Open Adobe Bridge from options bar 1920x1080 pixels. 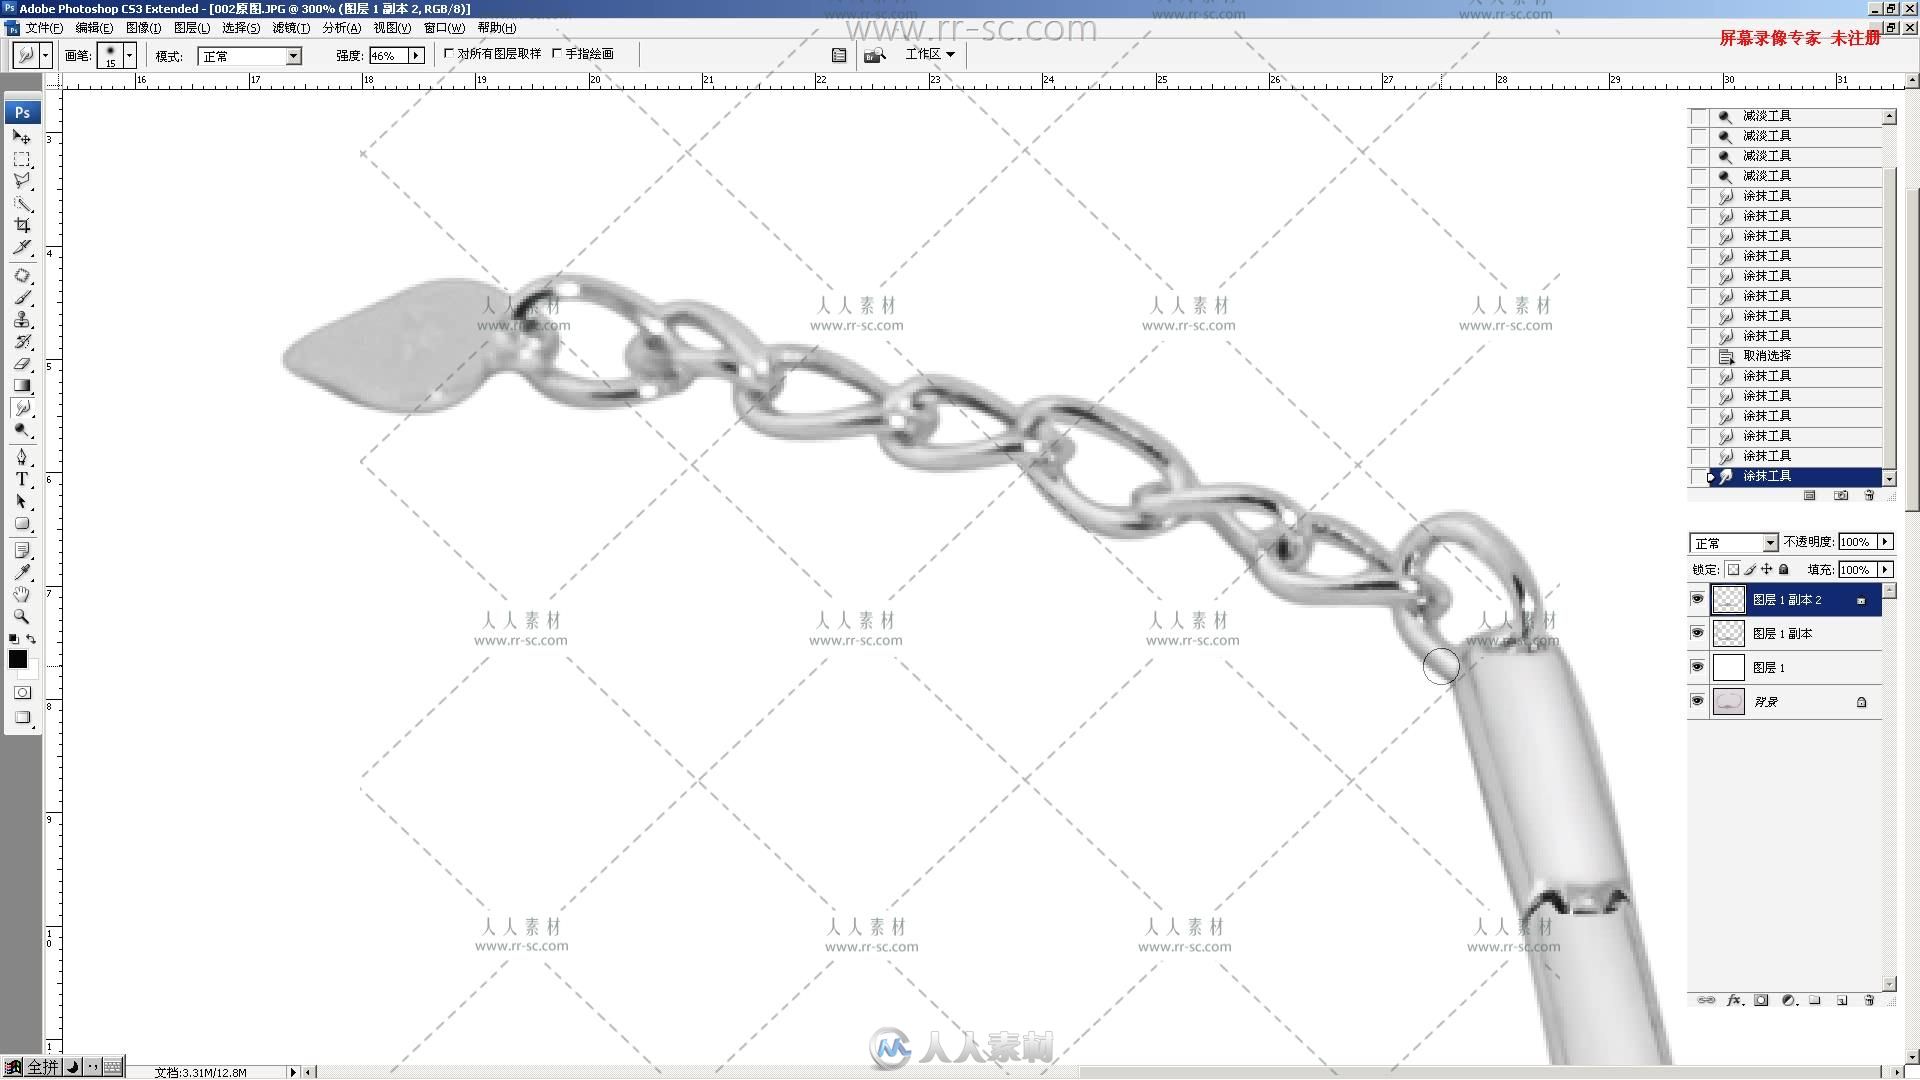[x=875, y=55]
